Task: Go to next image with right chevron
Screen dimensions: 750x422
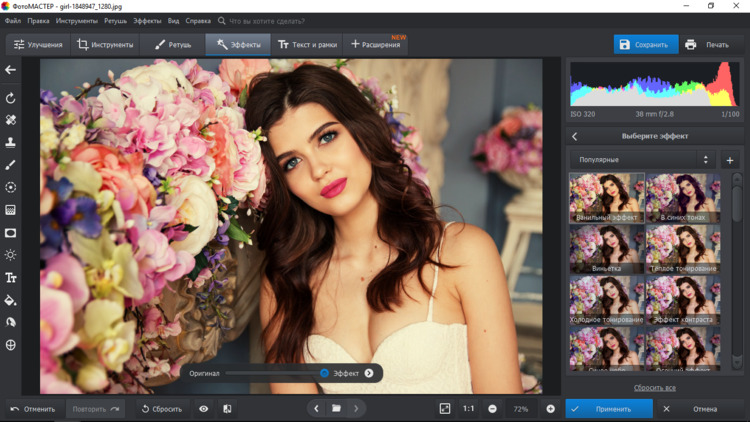Action: coord(356,409)
